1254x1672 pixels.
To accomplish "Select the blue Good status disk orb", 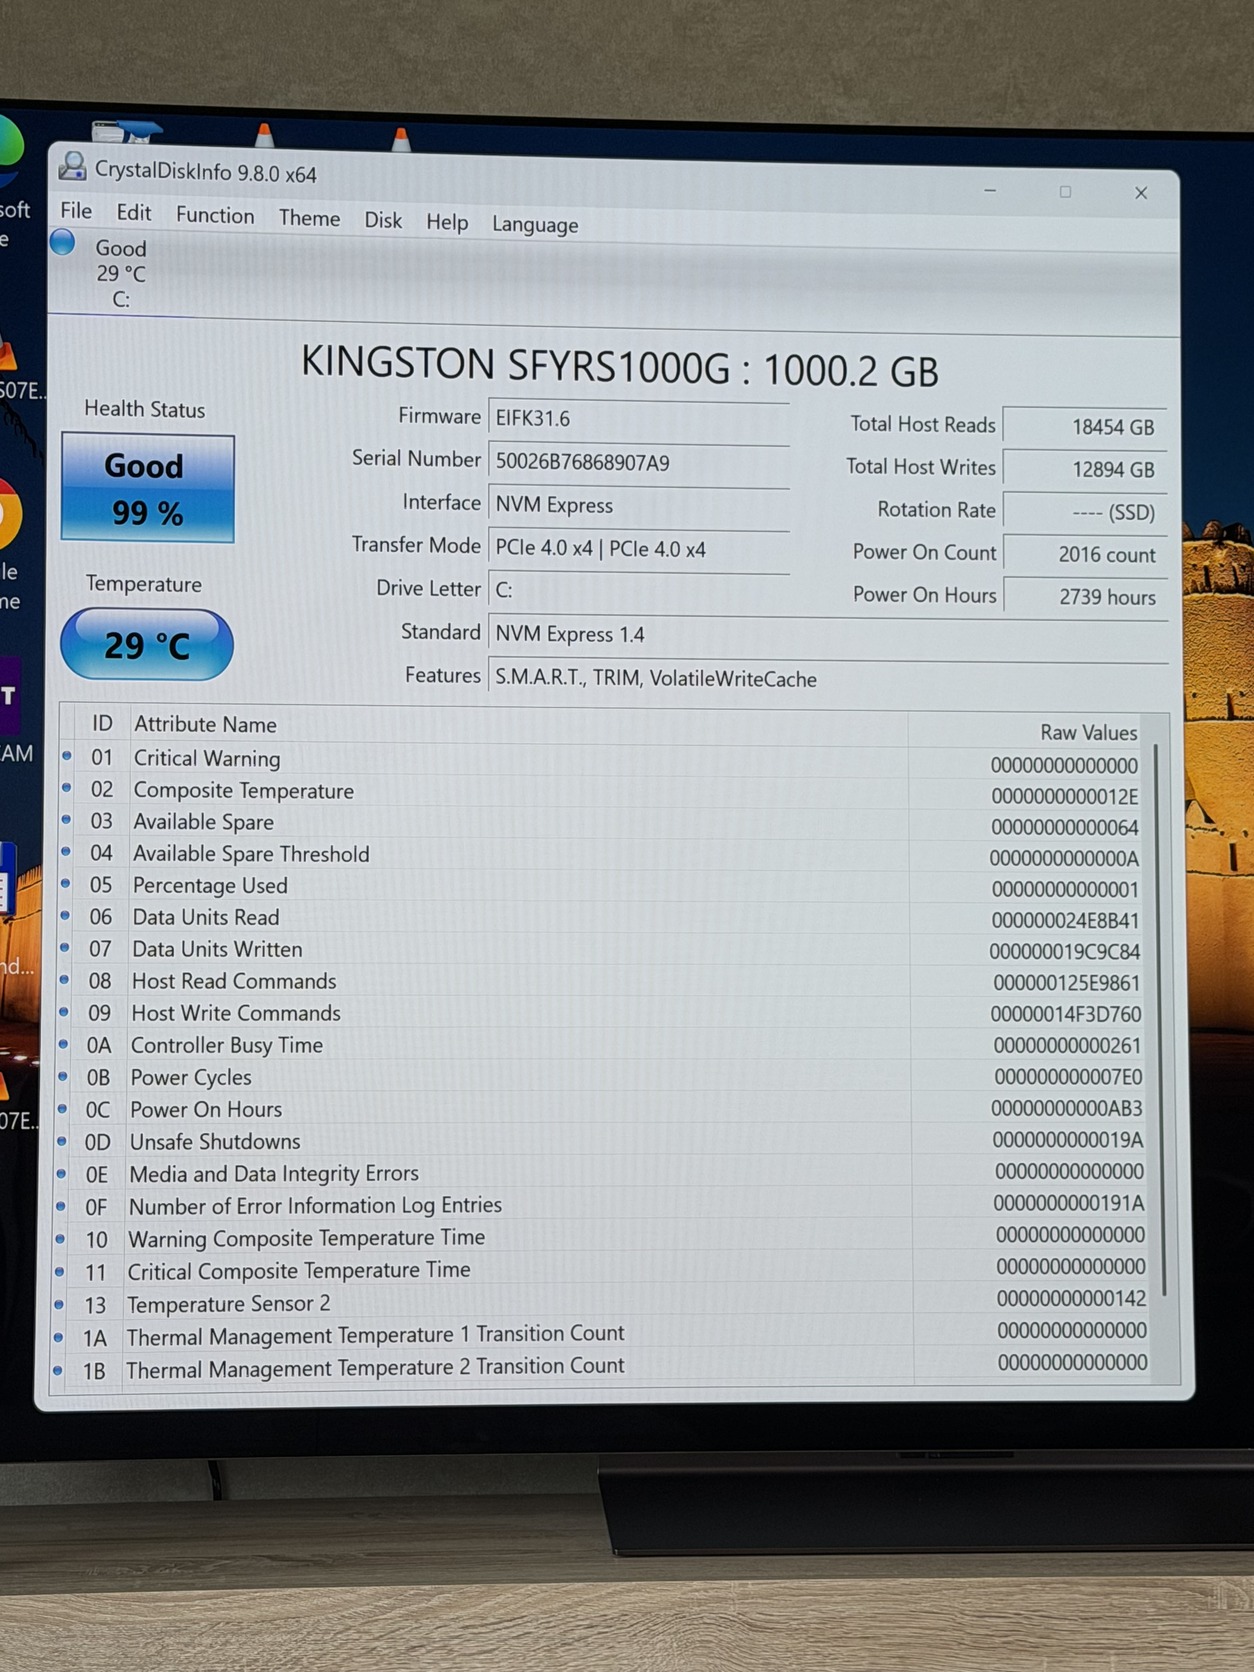I will pos(63,243).
